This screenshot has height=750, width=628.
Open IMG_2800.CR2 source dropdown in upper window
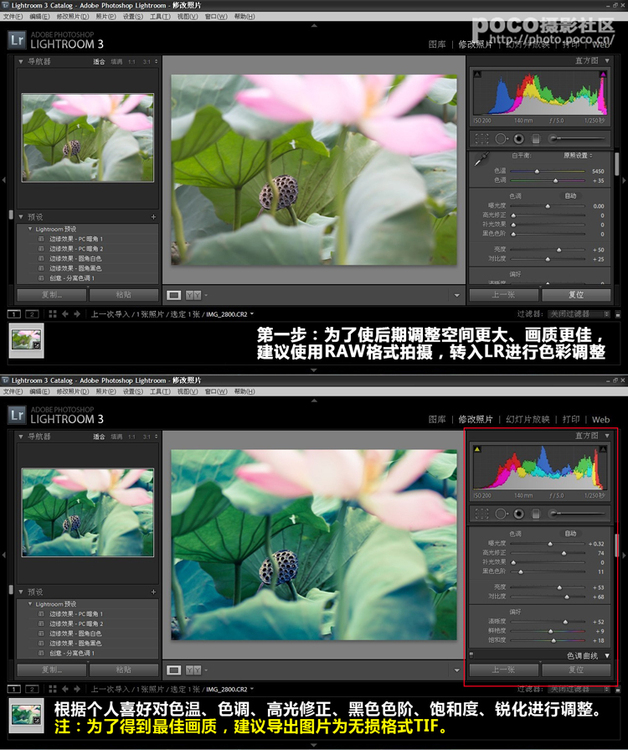click(230, 314)
